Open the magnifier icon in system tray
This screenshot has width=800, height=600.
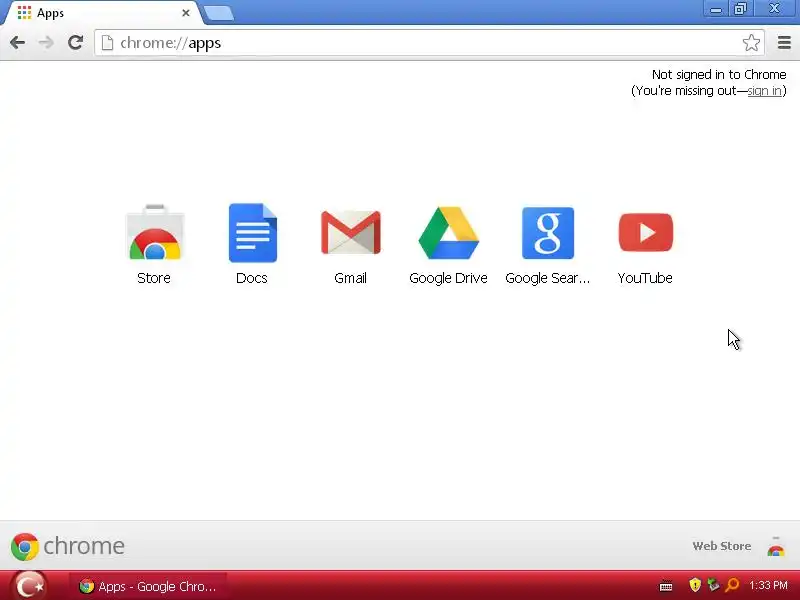(x=732, y=585)
